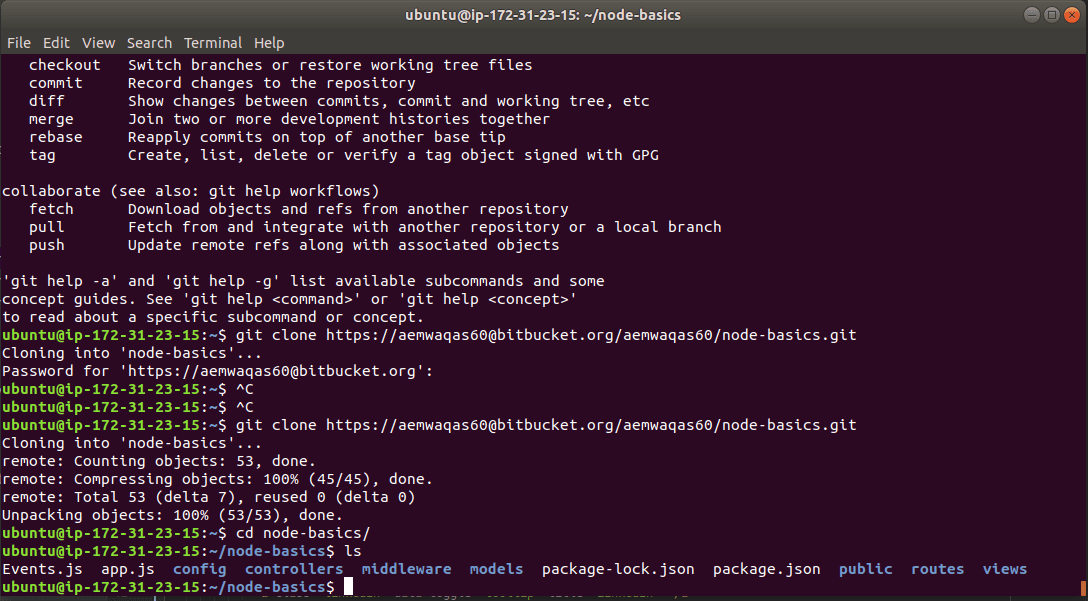The width and height of the screenshot is (1088, 601).
Task: Open the Help menu
Action: 269,43
